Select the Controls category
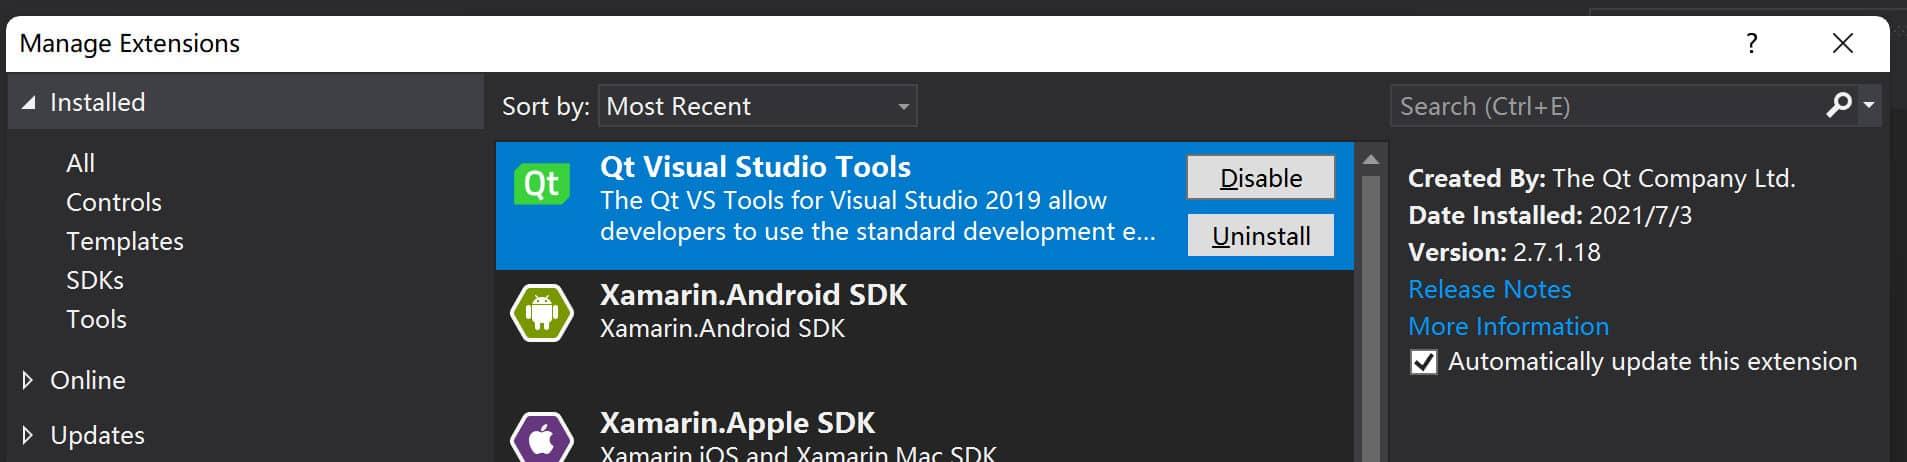This screenshot has height=462, width=1907. coord(113,202)
